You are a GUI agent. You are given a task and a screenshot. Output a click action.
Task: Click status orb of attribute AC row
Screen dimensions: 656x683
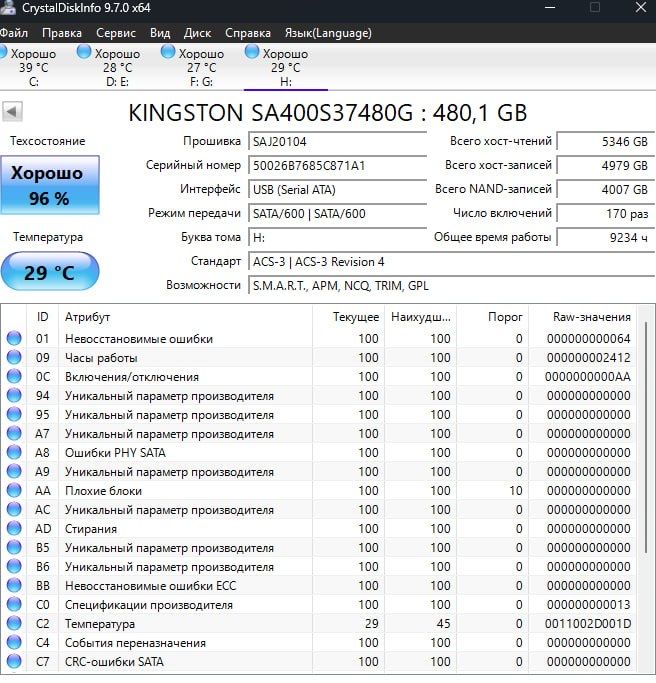(x=14, y=509)
